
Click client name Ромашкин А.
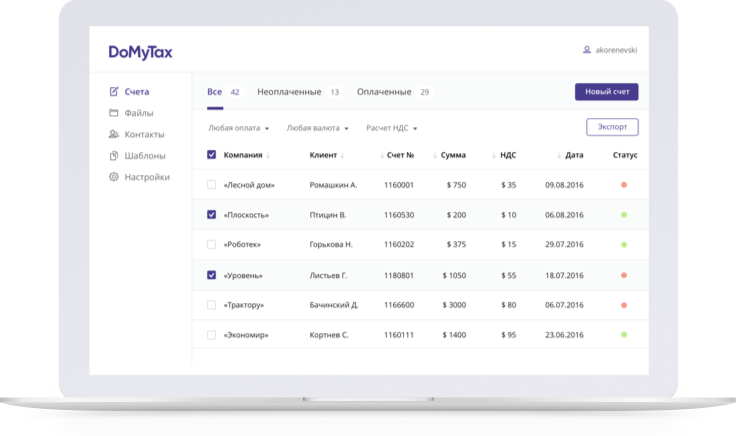333,185
